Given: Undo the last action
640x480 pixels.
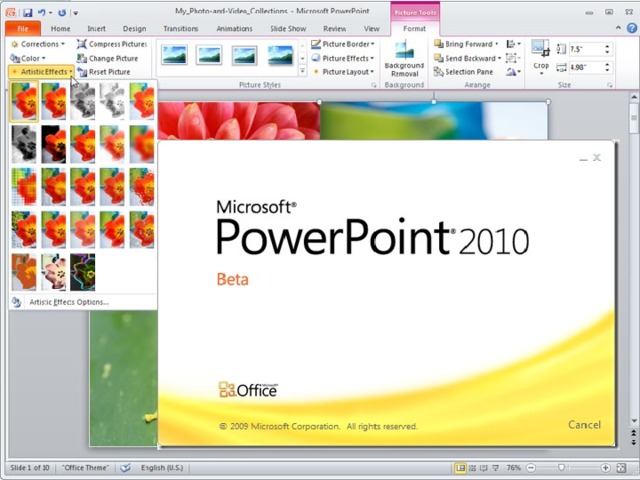Looking at the screenshot, I should pyautogui.click(x=42, y=13).
